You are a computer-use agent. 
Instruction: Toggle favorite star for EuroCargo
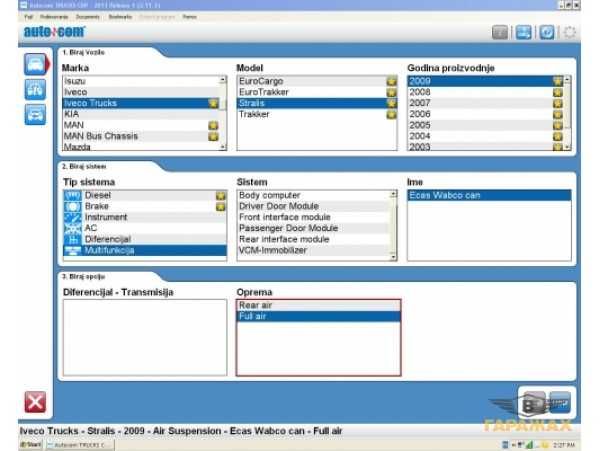point(391,81)
